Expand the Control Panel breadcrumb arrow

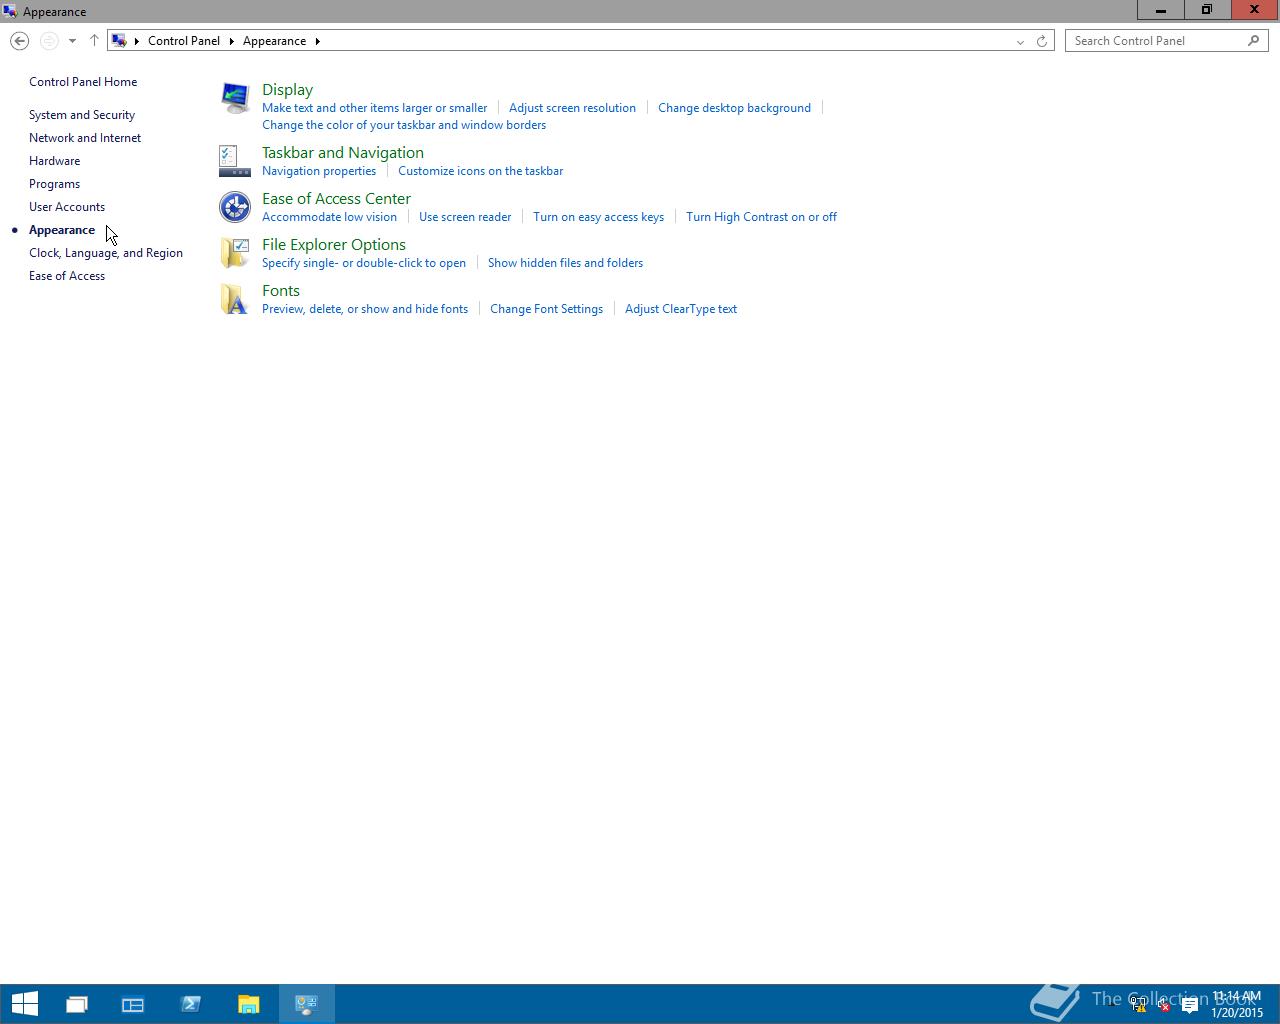point(231,41)
